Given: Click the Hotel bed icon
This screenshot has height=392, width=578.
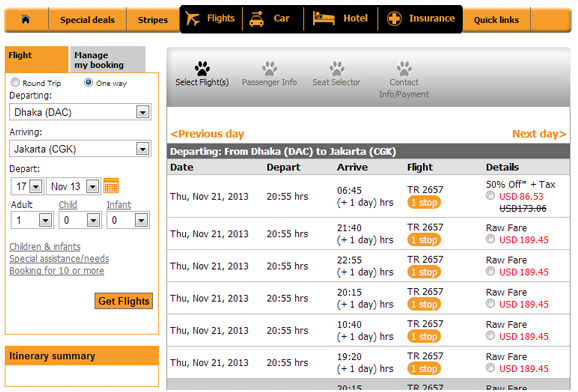Looking at the screenshot, I should 323,18.
